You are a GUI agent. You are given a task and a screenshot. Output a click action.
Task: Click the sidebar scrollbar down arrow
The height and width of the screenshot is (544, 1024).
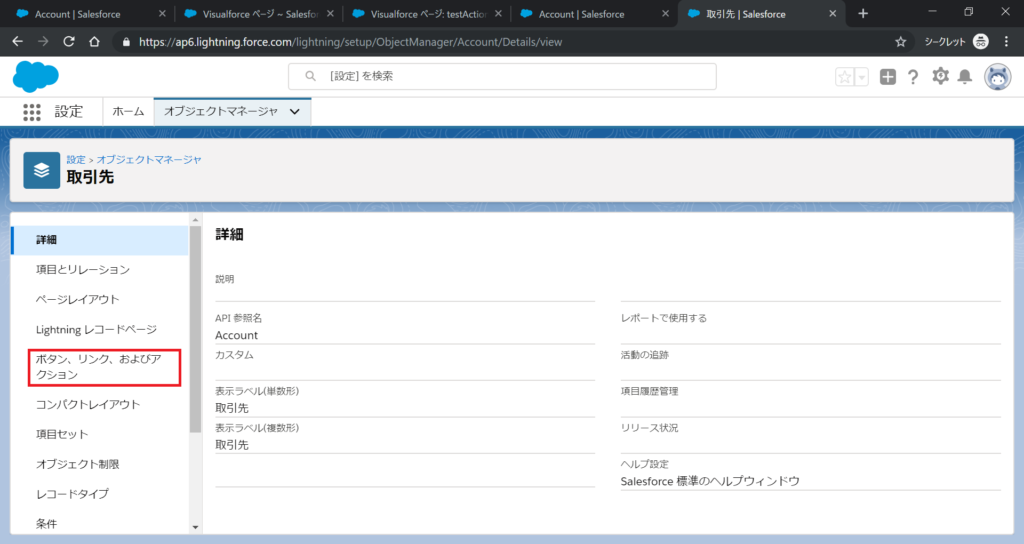[x=195, y=527]
